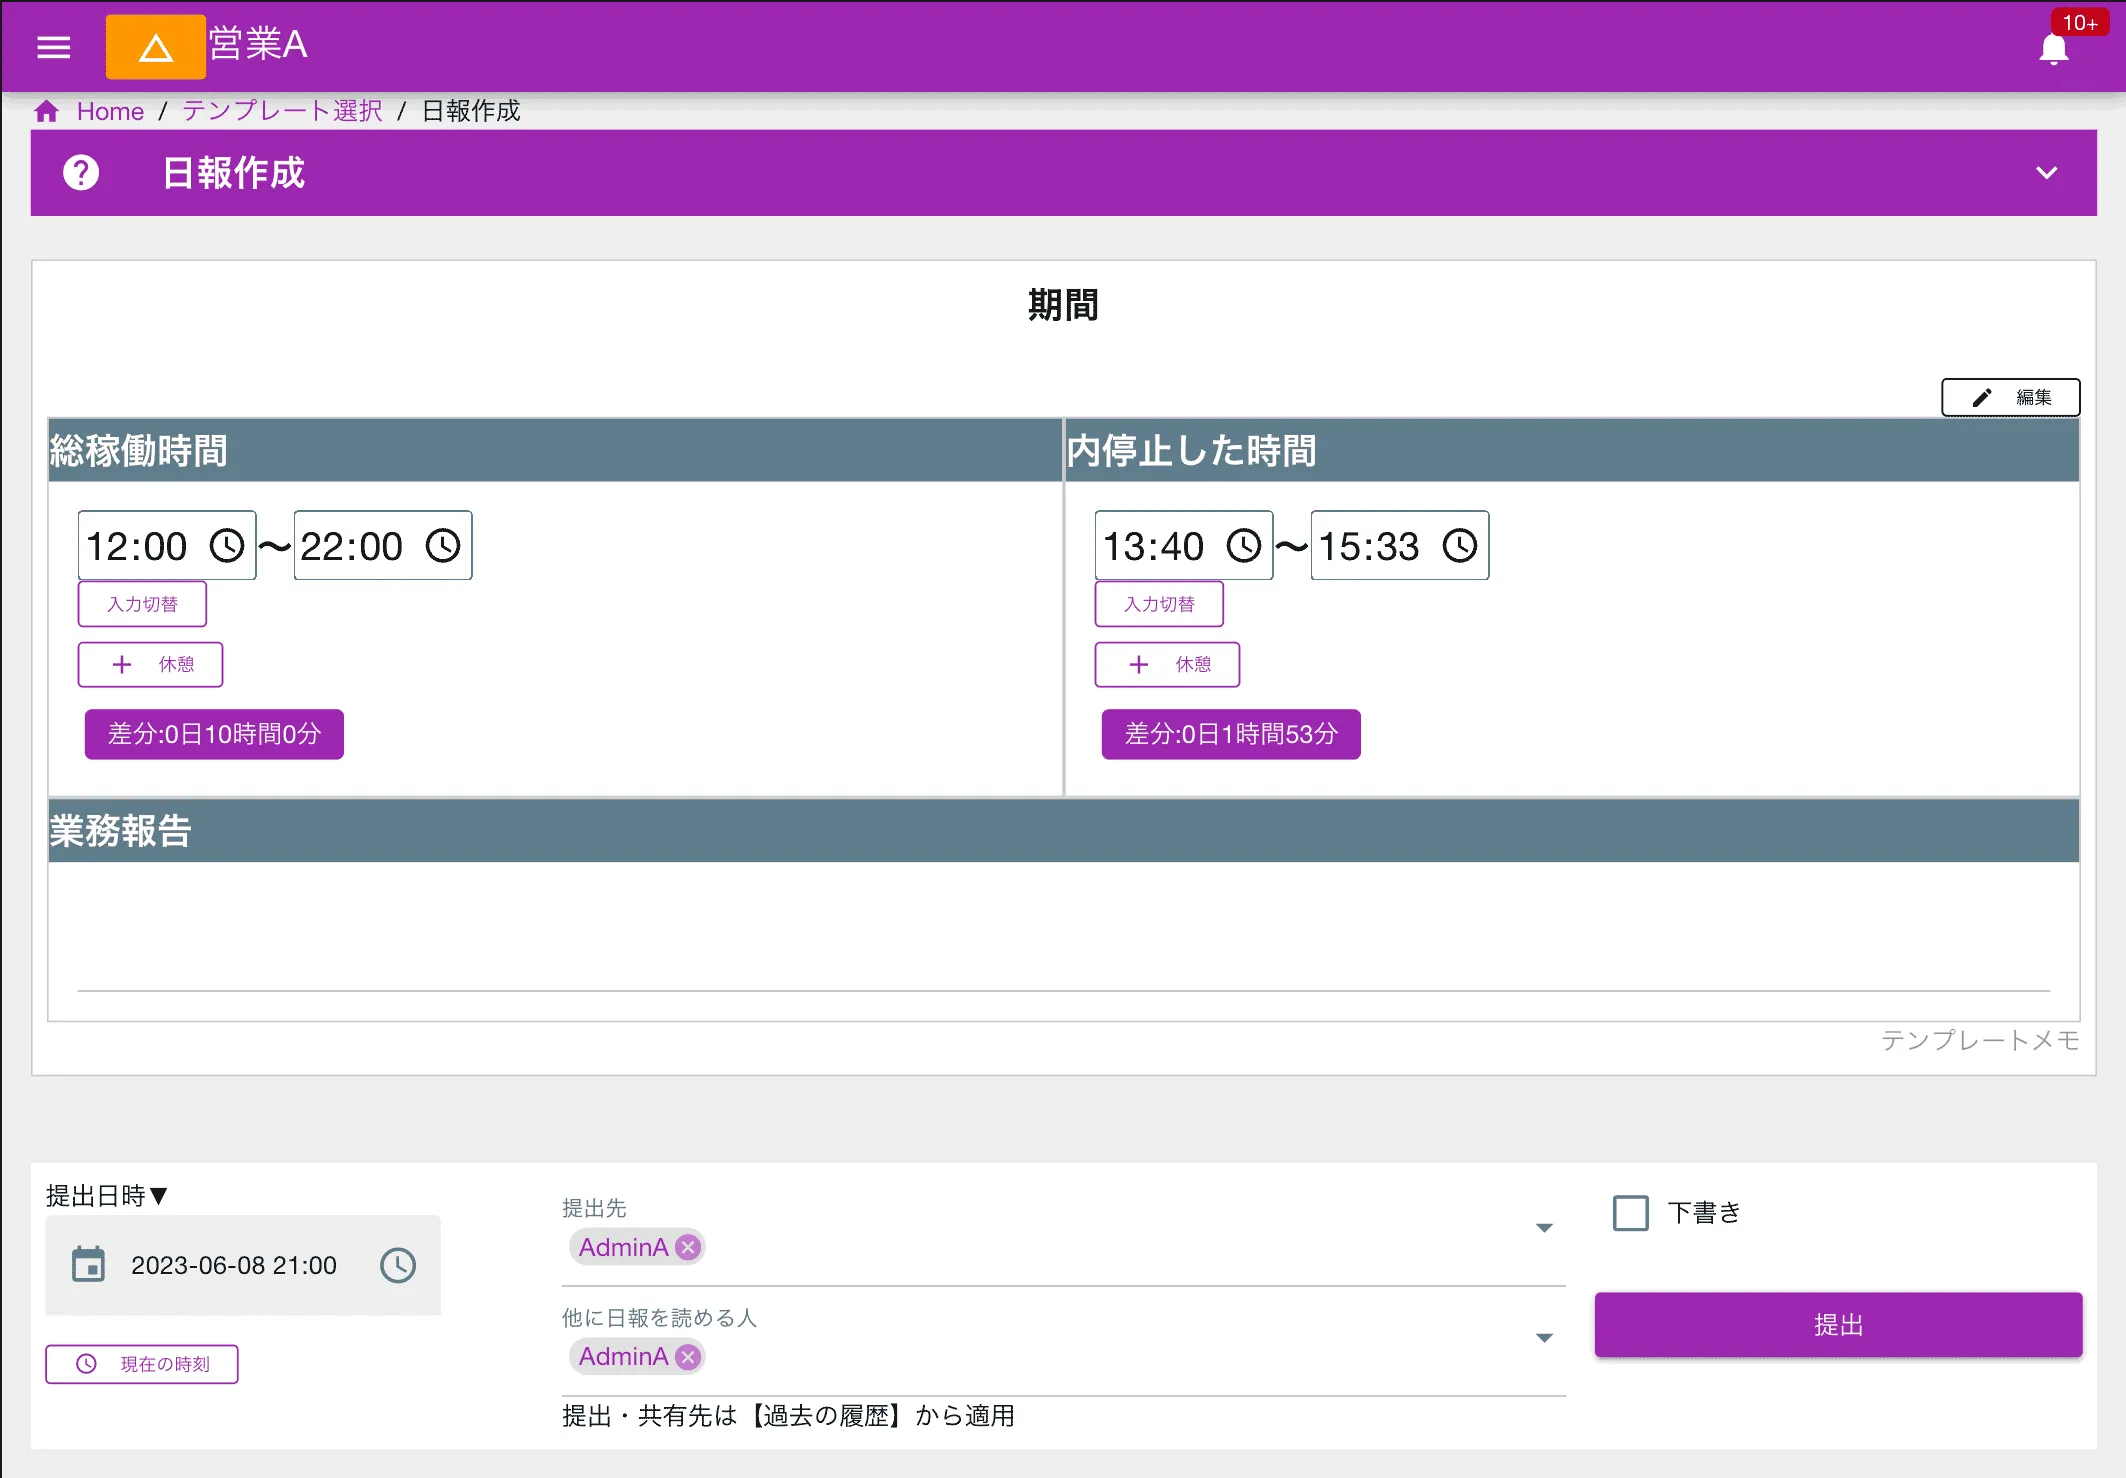Open the clock picker for 15:33 stop time
The image size is (2126, 1478).
coord(1461,545)
